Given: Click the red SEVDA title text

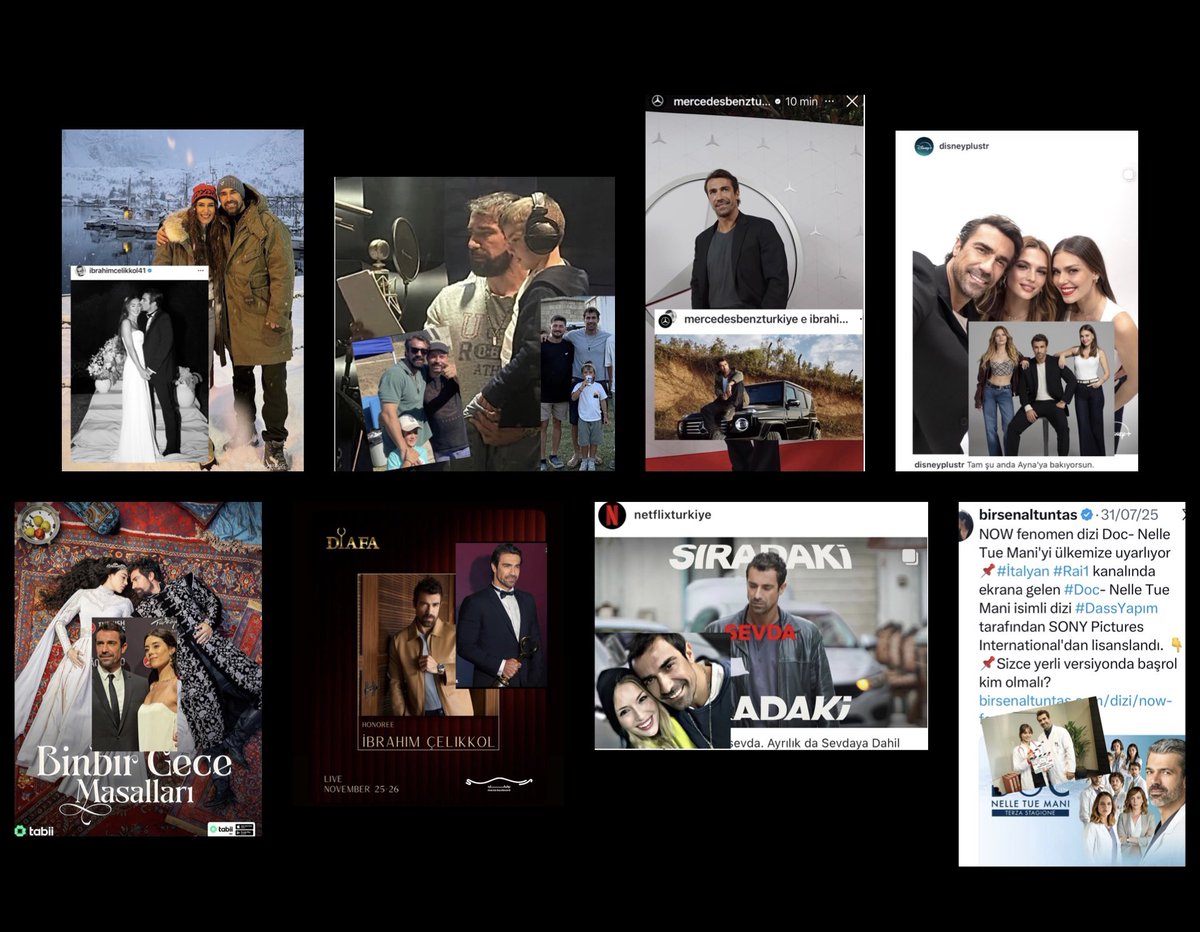Looking at the screenshot, I should [x=760, y=632].
